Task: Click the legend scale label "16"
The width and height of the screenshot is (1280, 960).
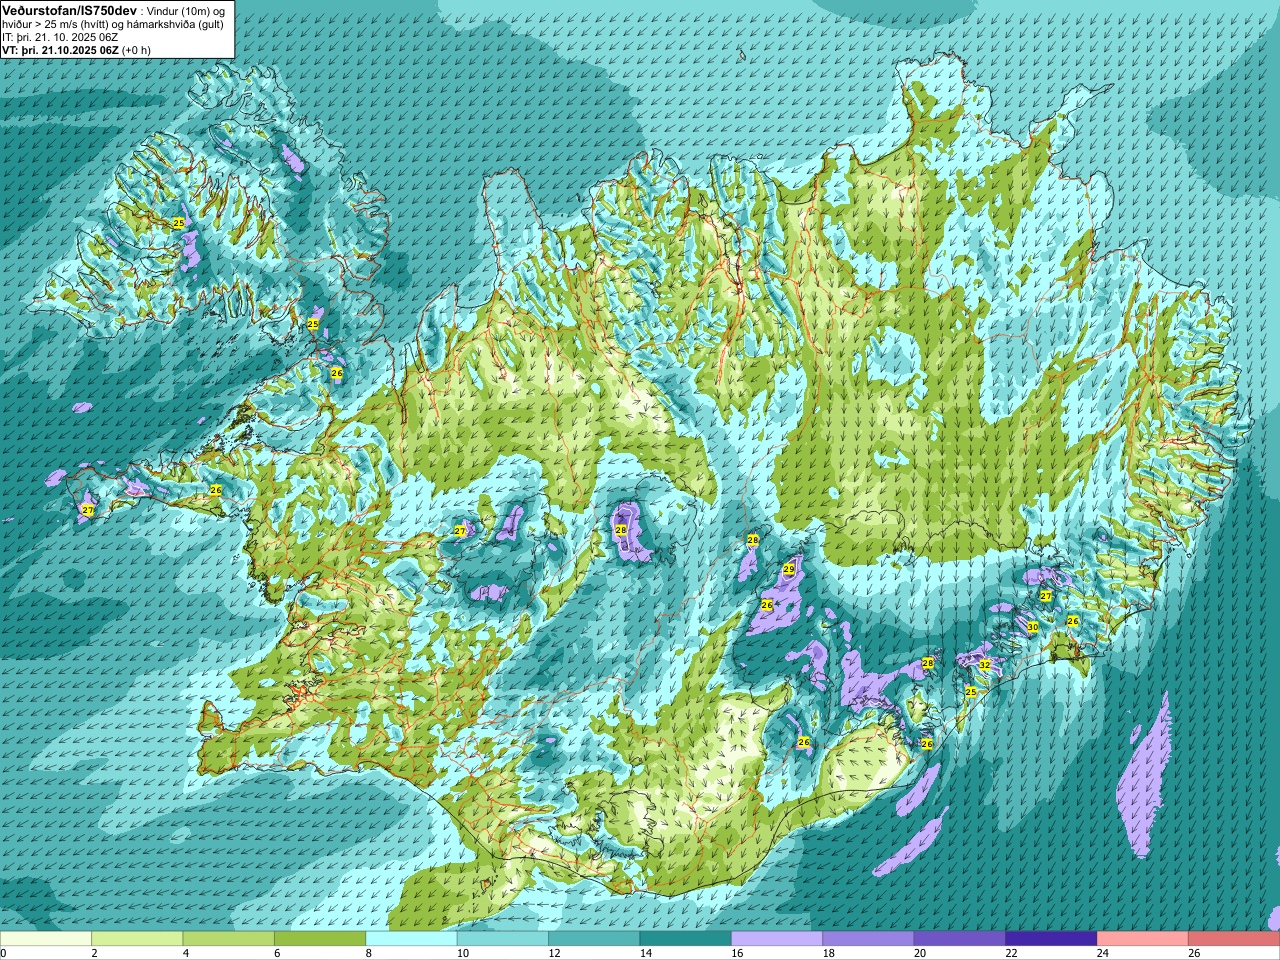Action: coord(736,953)
